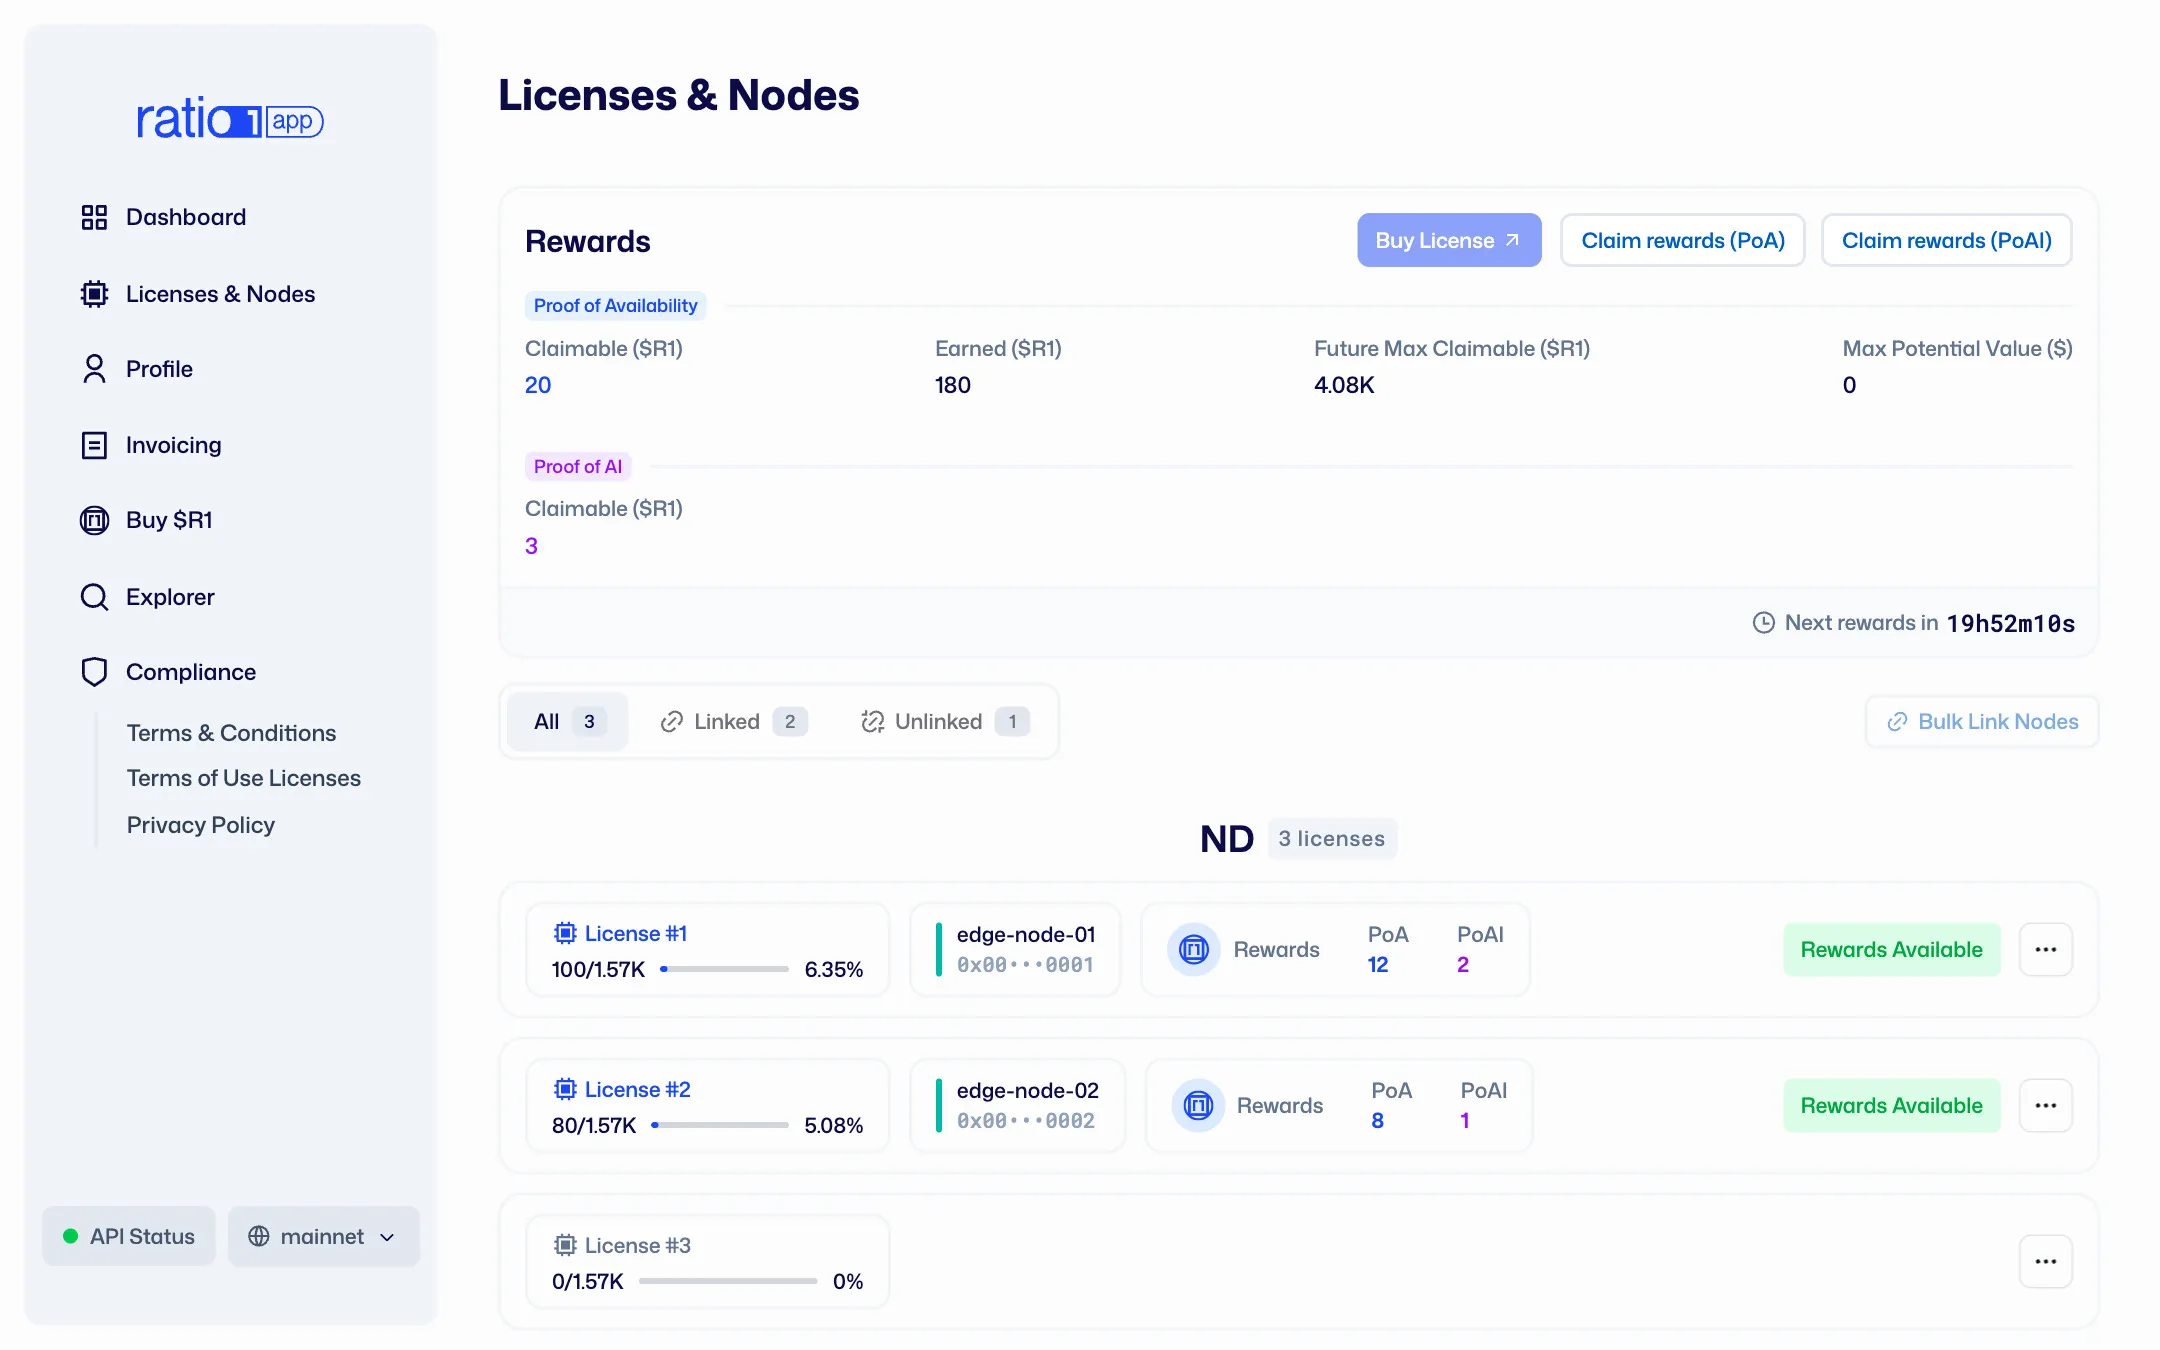Image resolution: width=2160 pixels, height=1350 pixels.
Task: Click the rewards coin icon for edge-node-01
Action: (x=1194, y=949)
